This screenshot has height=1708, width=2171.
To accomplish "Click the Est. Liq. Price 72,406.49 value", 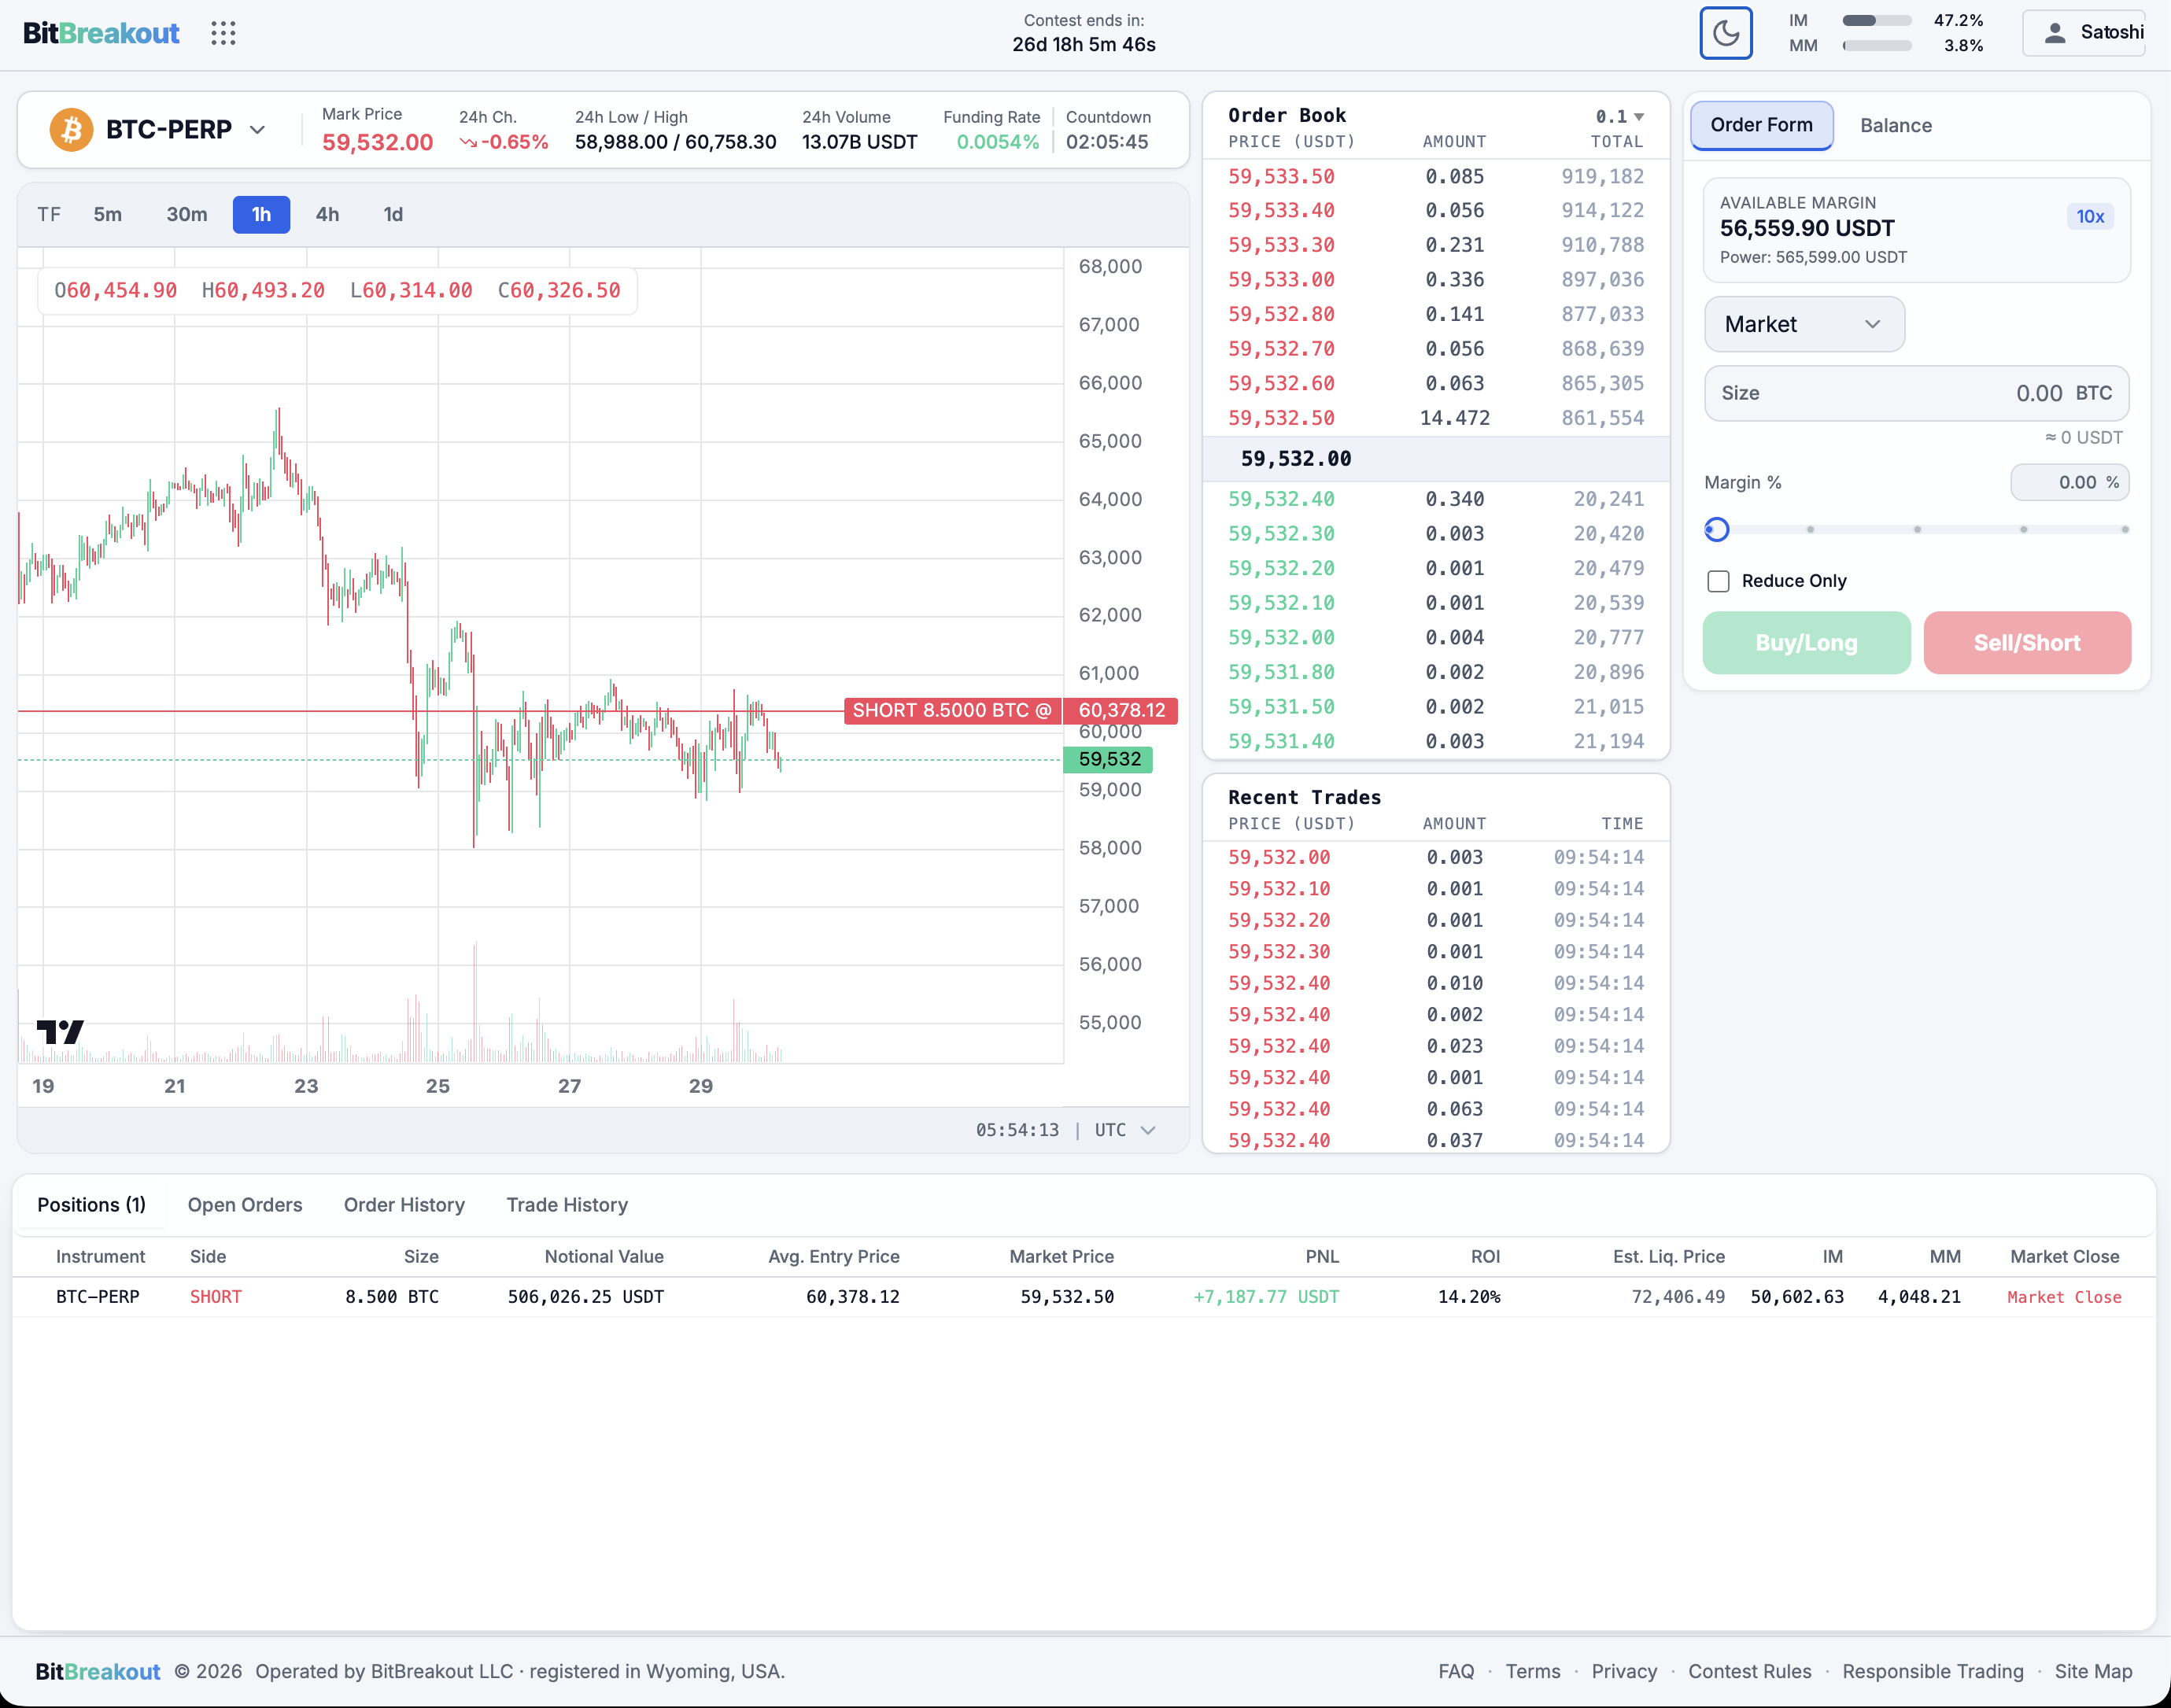I will point(1678,1297).
